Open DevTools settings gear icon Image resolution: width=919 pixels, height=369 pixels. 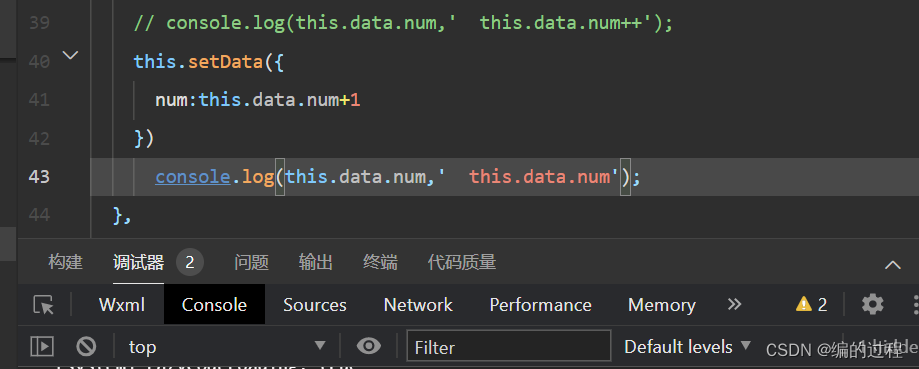click(872, 305)
